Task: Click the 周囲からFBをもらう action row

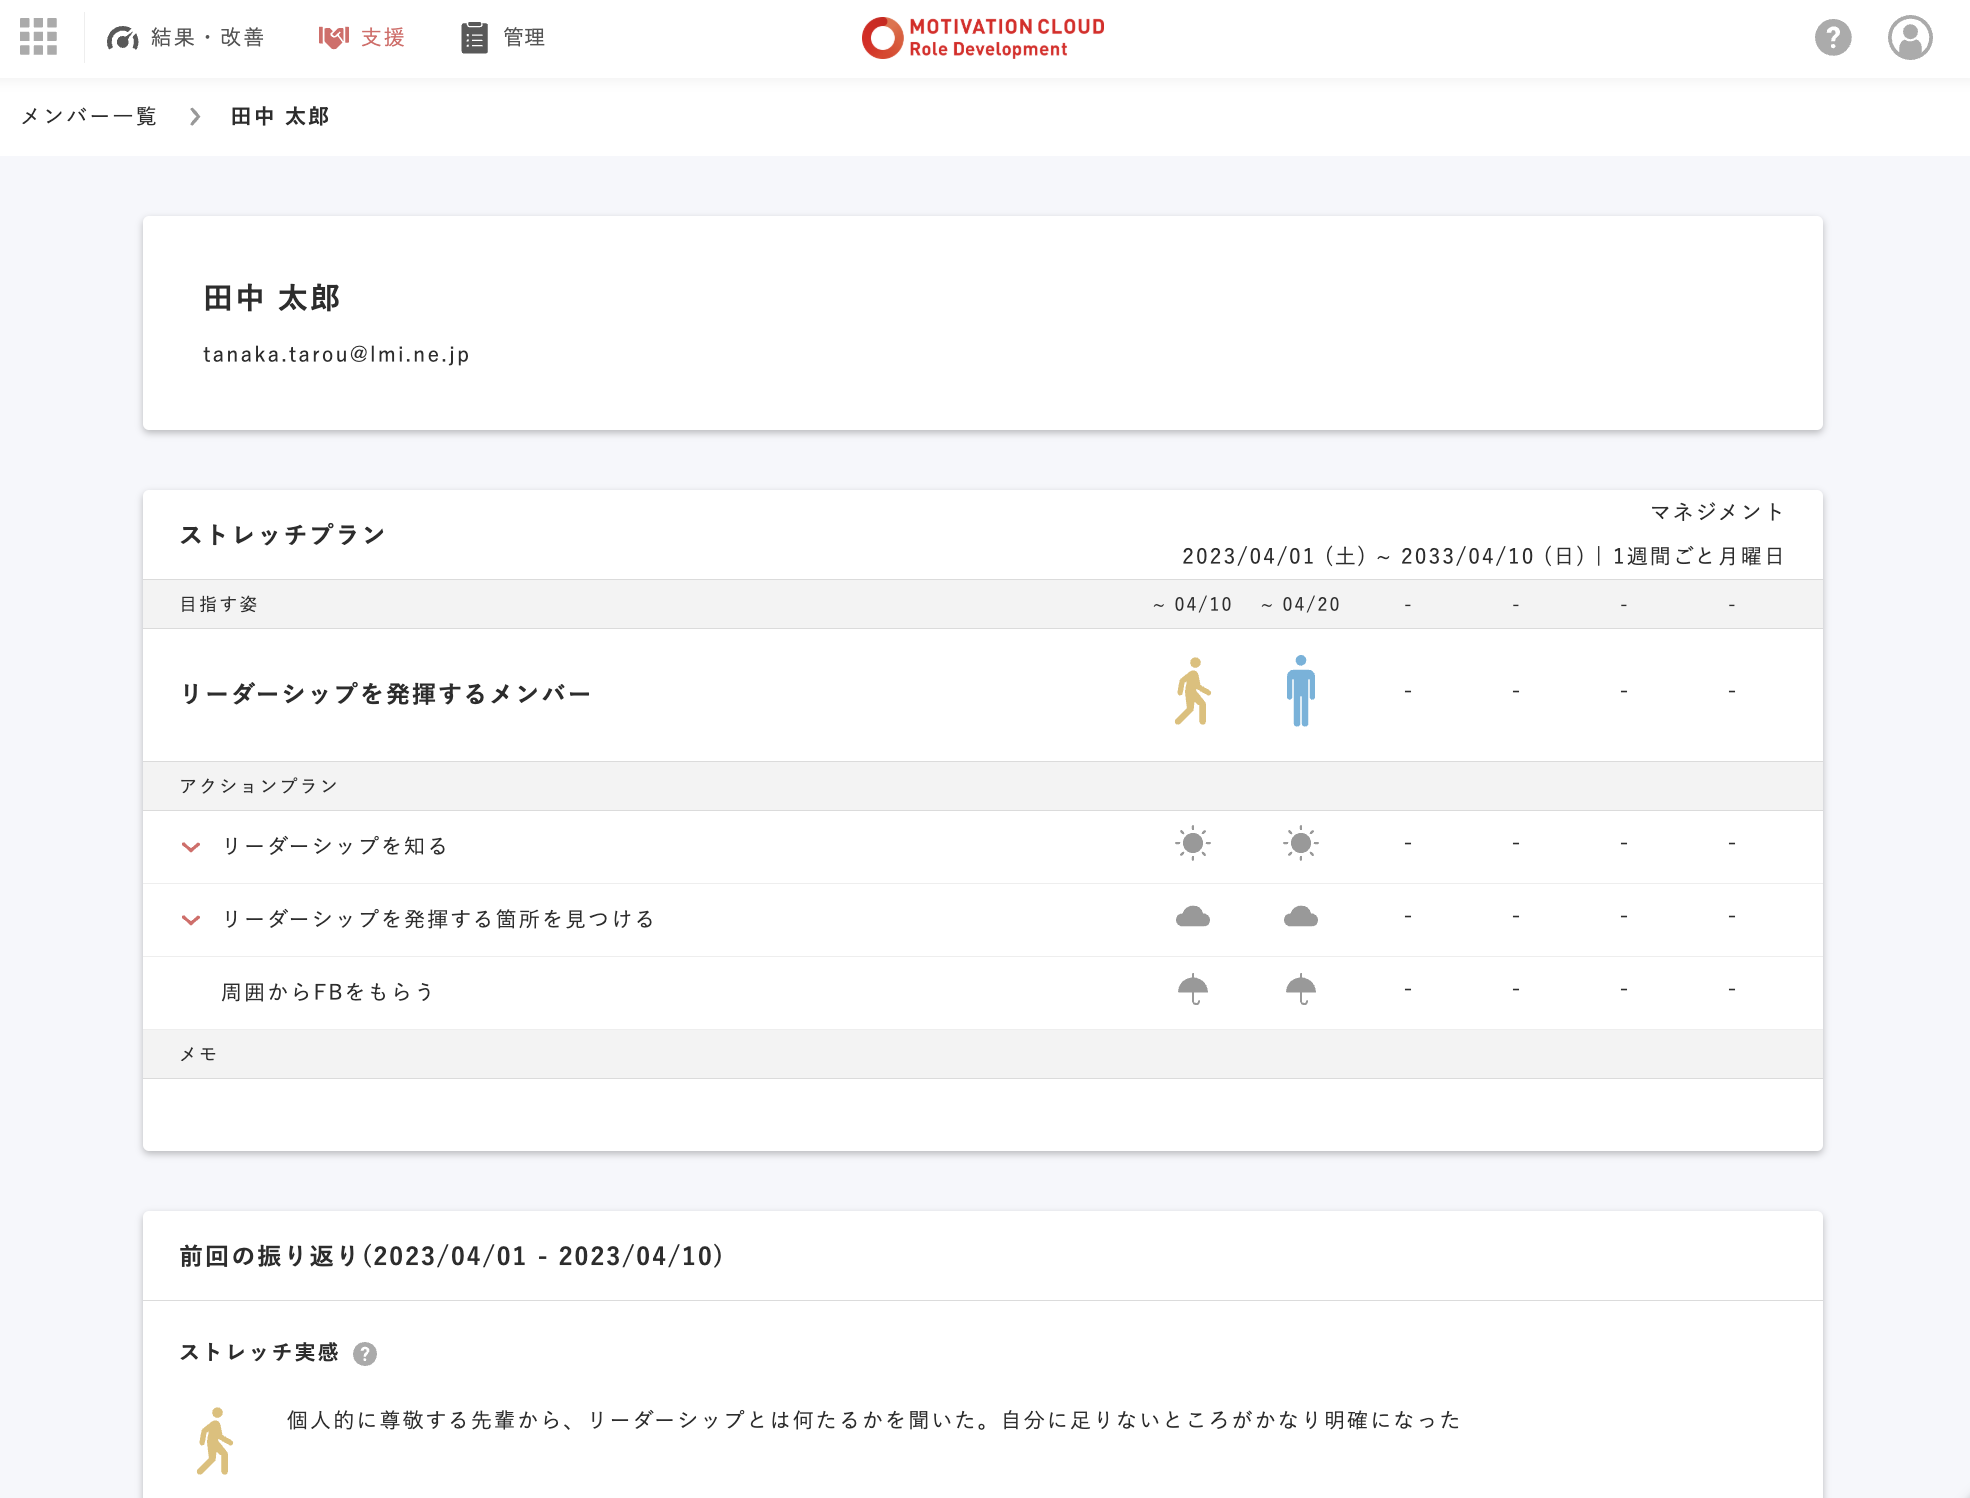Action: click(x=983, y=993)
